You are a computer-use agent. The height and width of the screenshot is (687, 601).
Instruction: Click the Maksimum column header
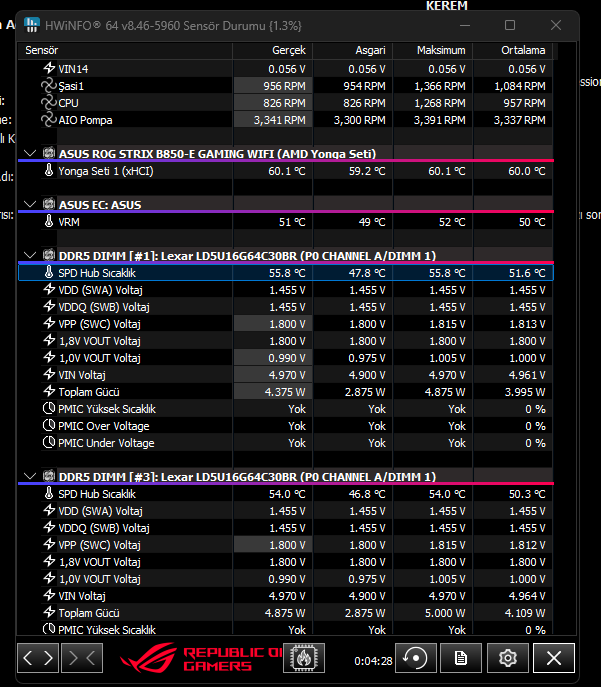coord(433,50)
